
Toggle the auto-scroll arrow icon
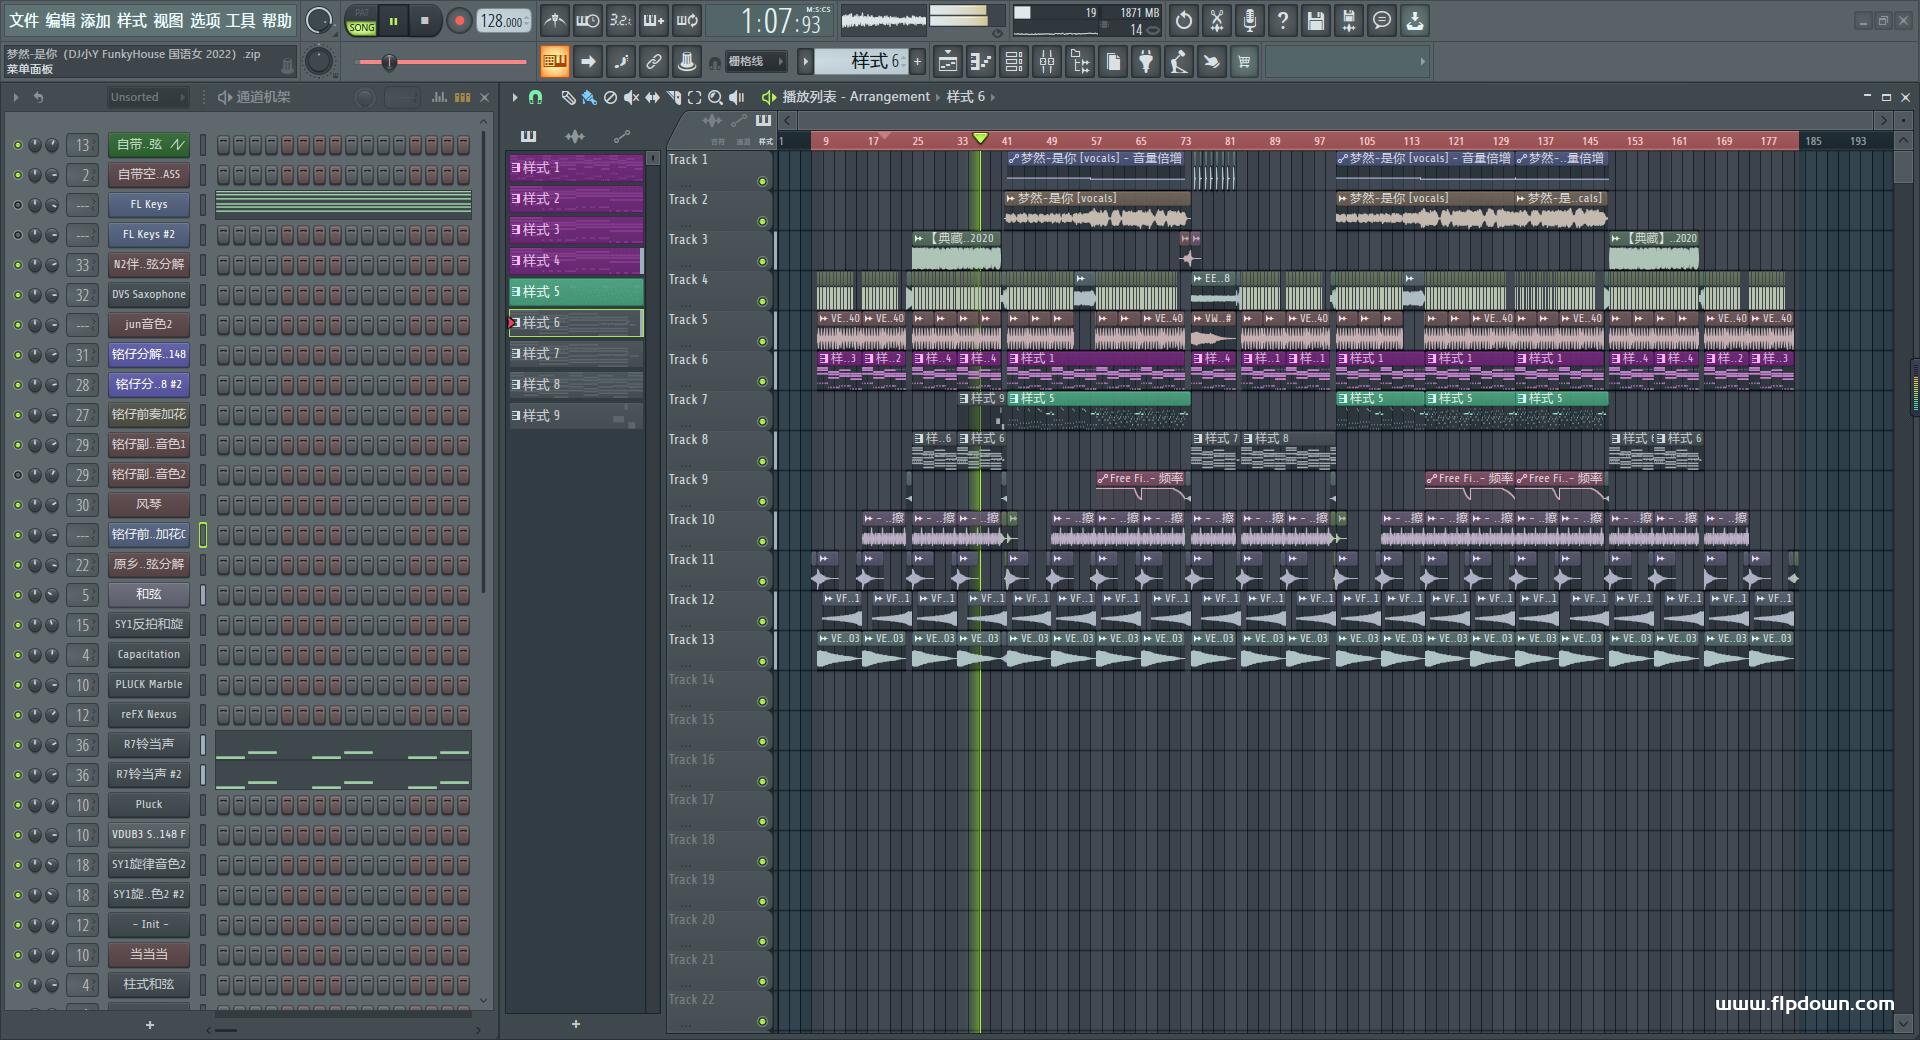(x=588, y=62)
